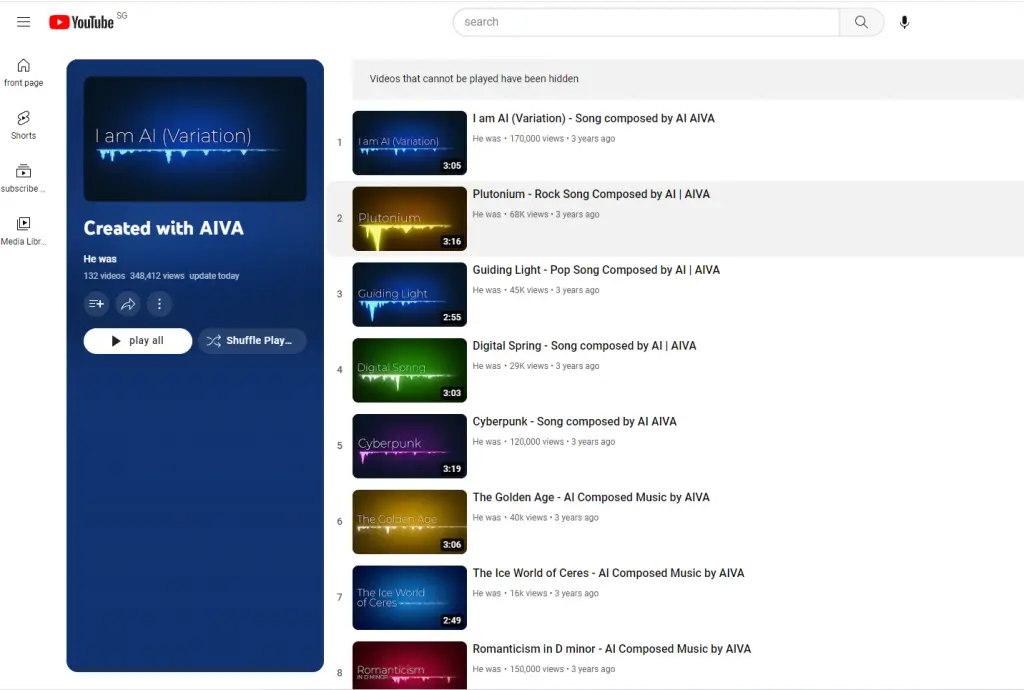Open title 'I am AI (Variation) - Song composed by AI AIVA'
Image resolution: width=1024 pixels, height=690 pixels.
pyautogui.click(x=594, y=118)
